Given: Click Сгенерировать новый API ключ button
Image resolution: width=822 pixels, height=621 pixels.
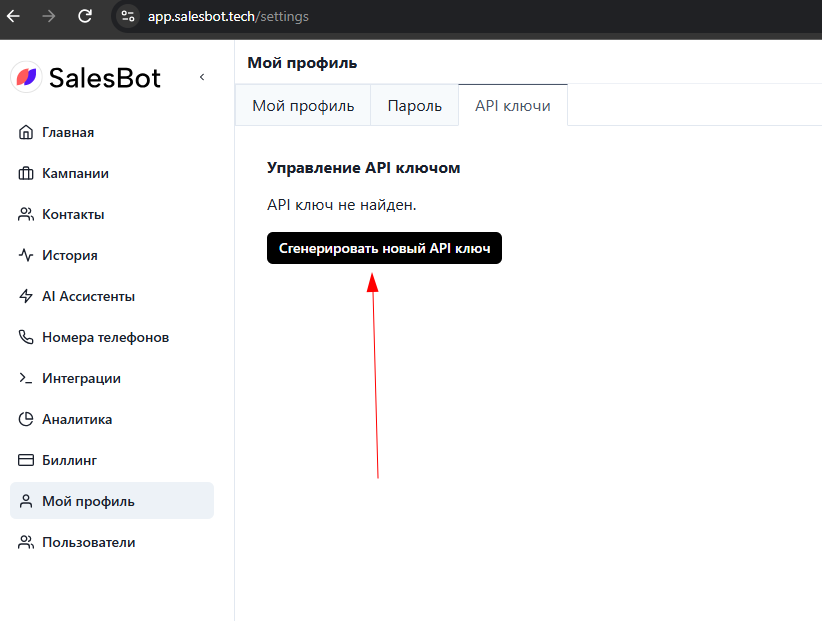Looking at the screenshot, I should point(384,248).
